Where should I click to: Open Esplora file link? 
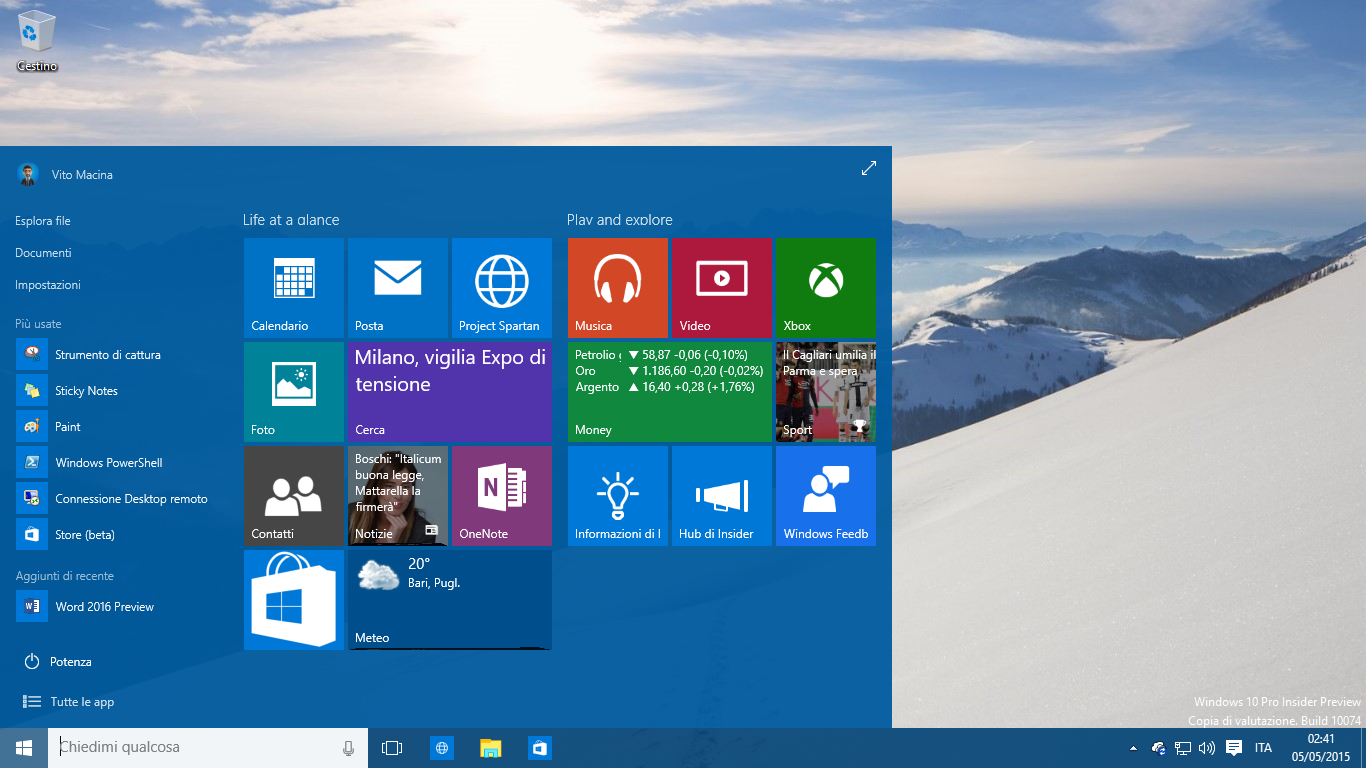[43, 221]
